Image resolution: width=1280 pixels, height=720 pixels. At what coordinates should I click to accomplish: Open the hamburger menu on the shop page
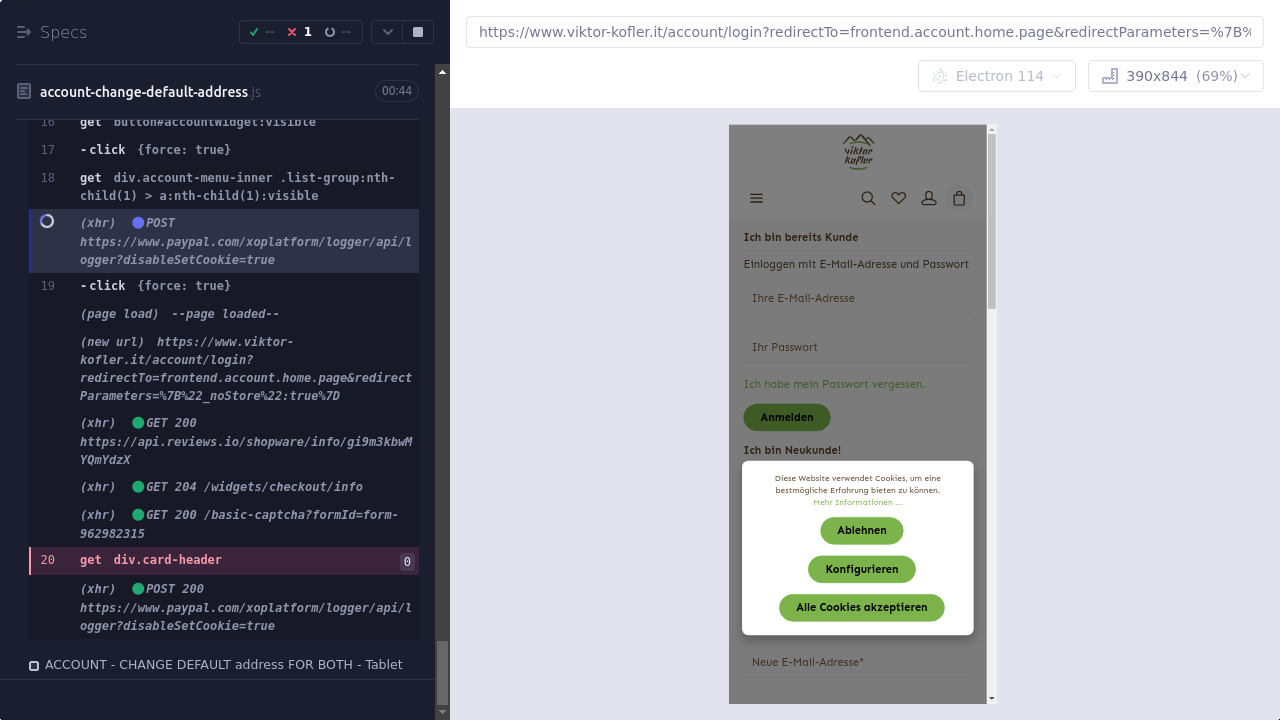(756, 198)
